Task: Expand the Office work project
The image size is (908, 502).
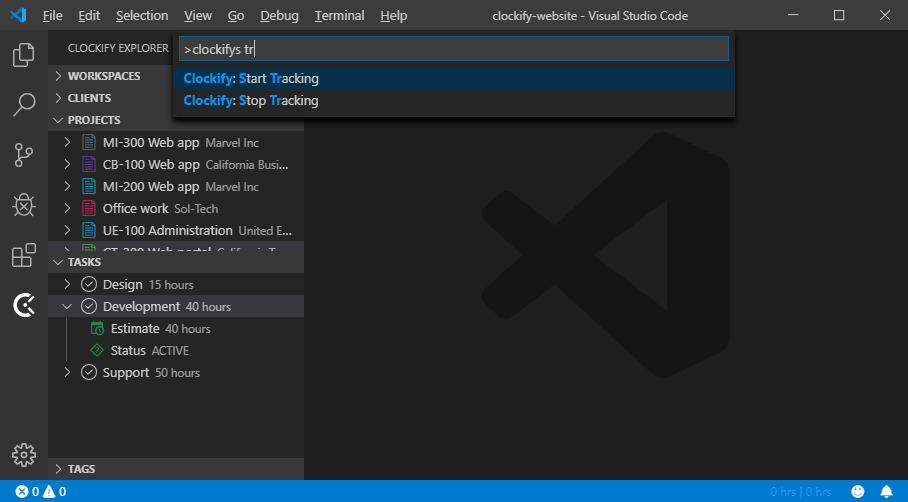Action: tap(67, 208)
